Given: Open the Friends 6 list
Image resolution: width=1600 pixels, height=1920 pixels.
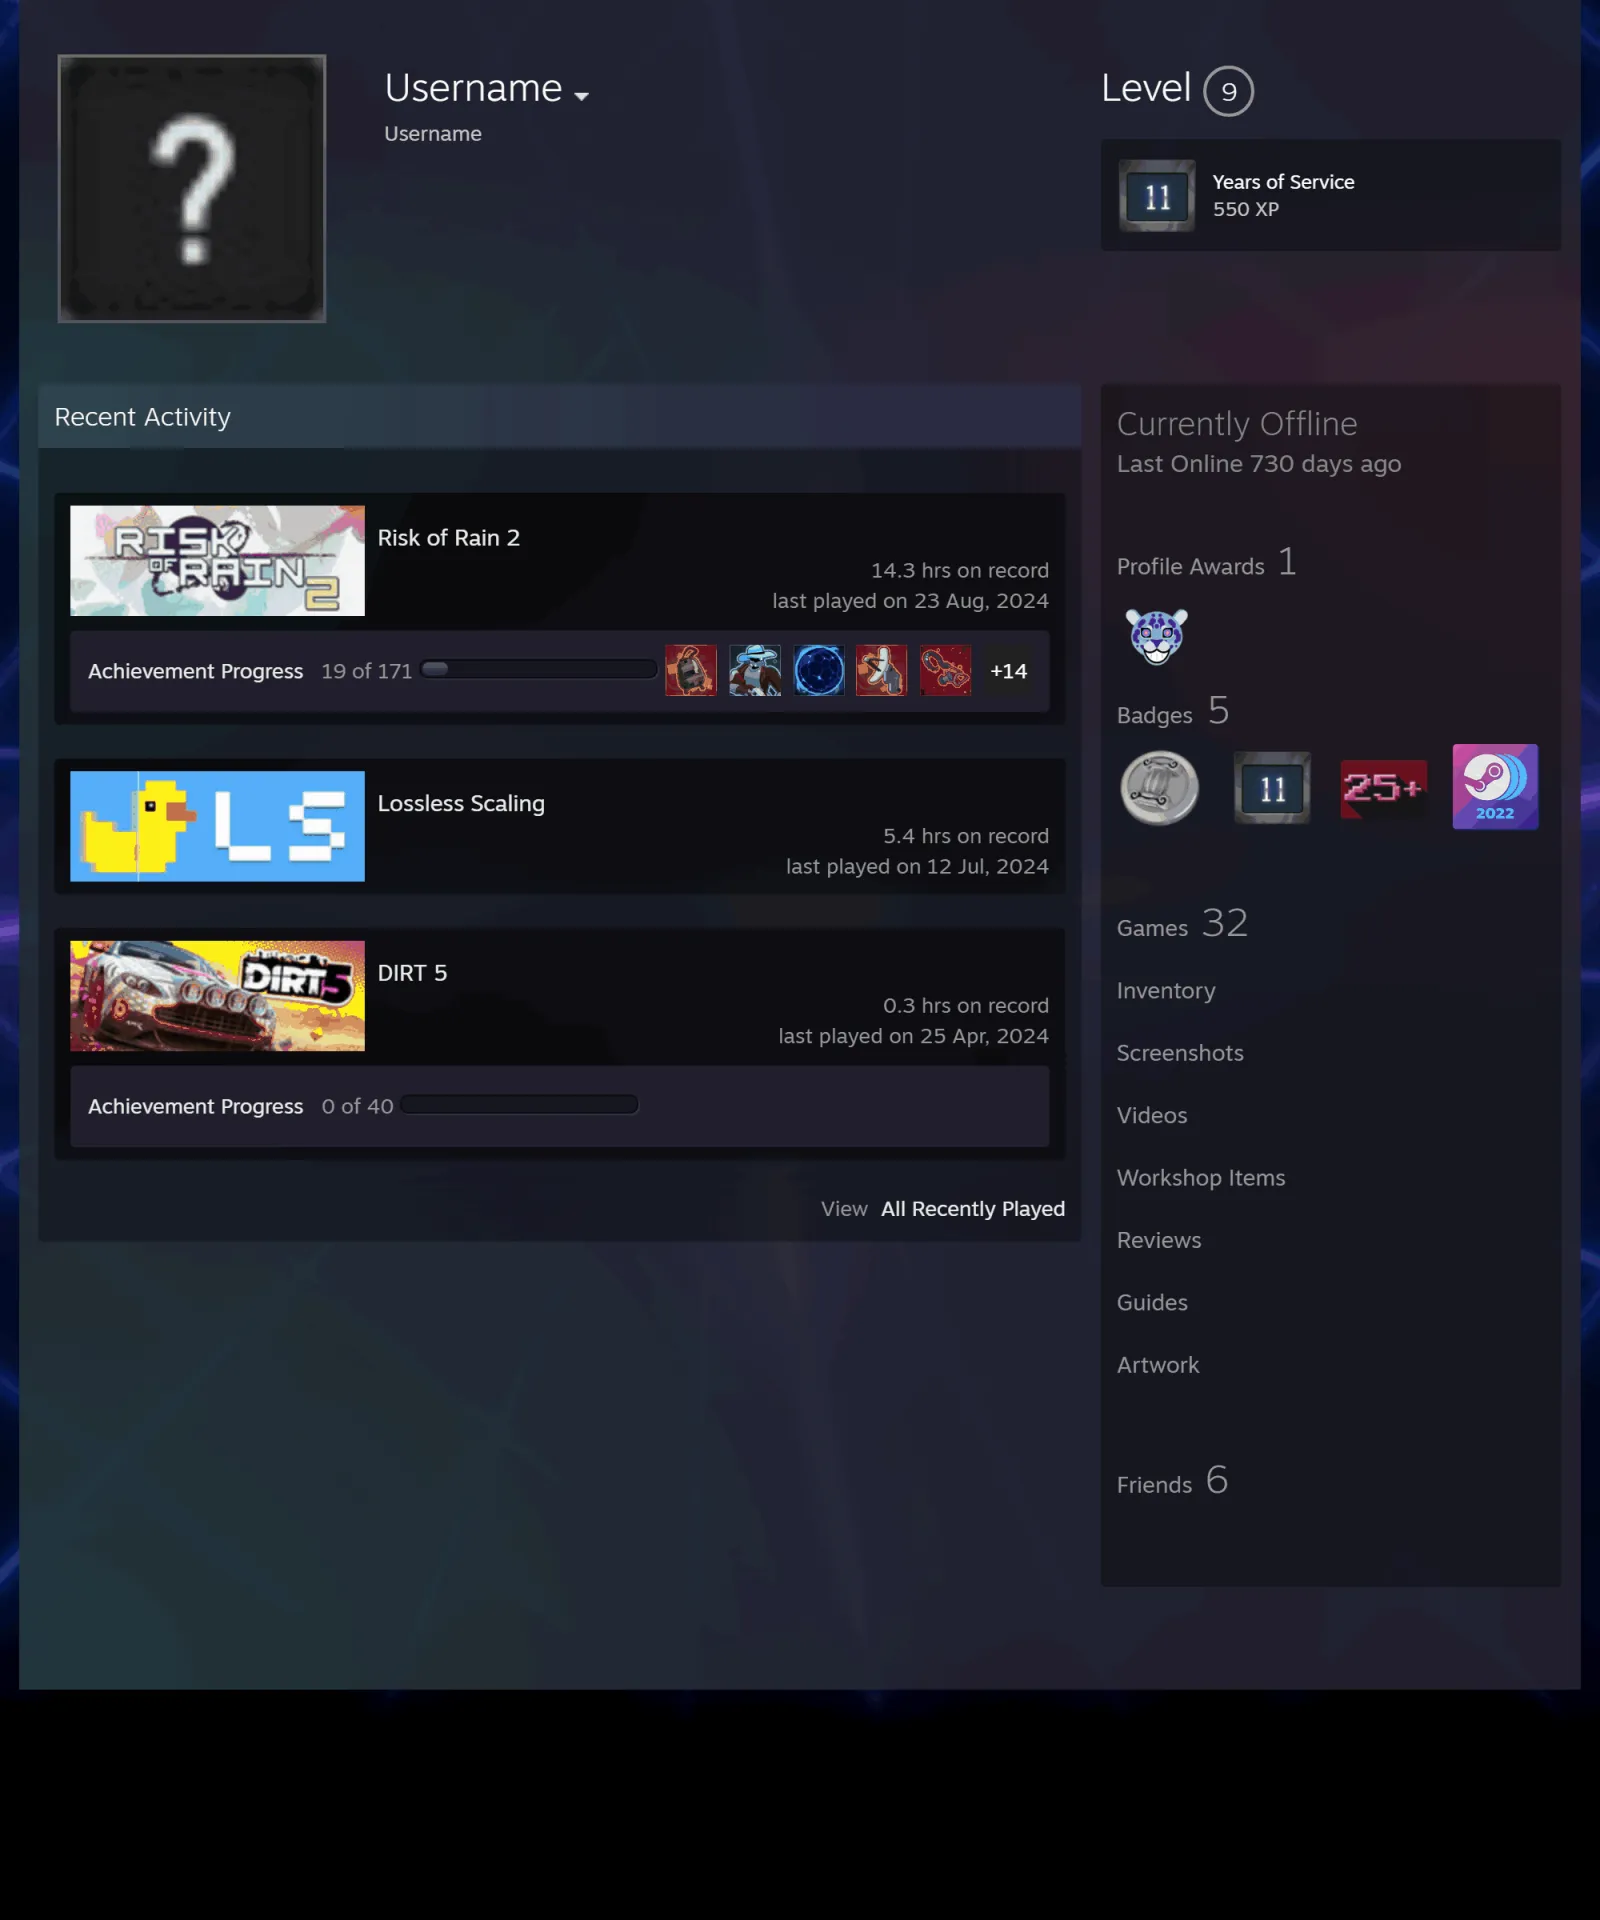Looking at the screenshot, I should pyautogui.click(x=1172, y=1481).
